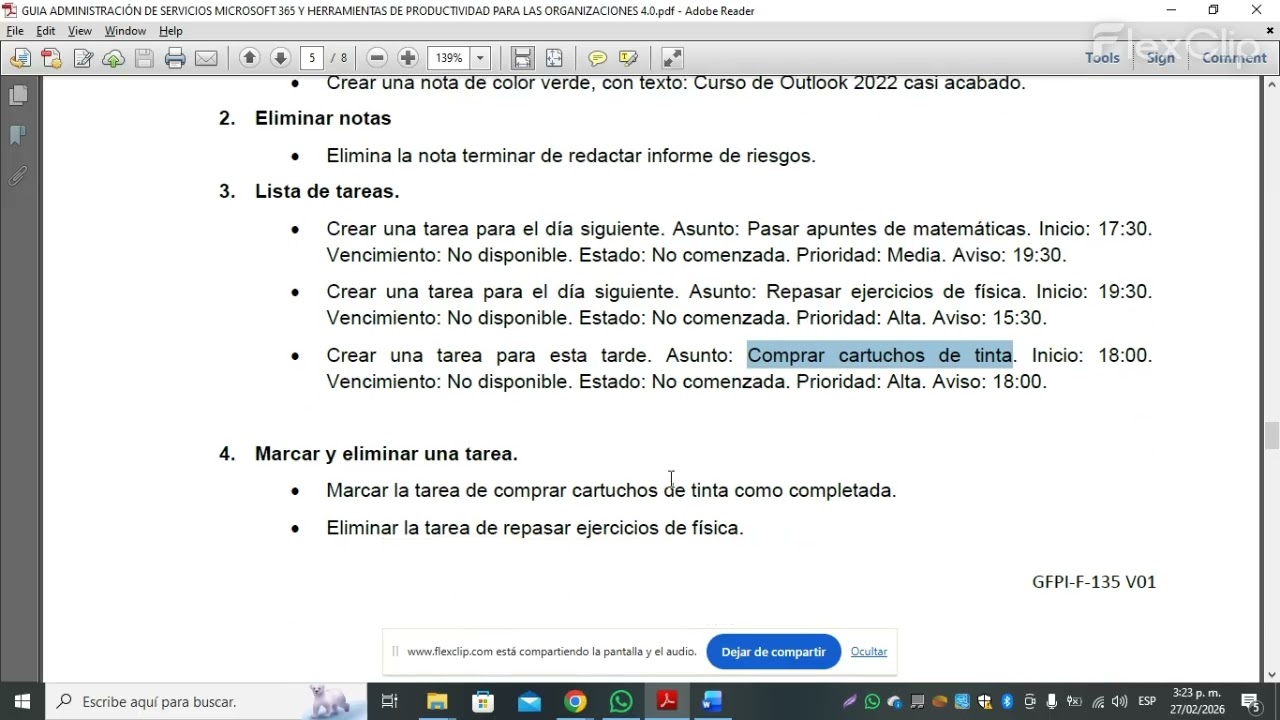This screenshot has width=1280, height=720.
Task: Click the Ocultar link
Action: (x=869, y=652)
